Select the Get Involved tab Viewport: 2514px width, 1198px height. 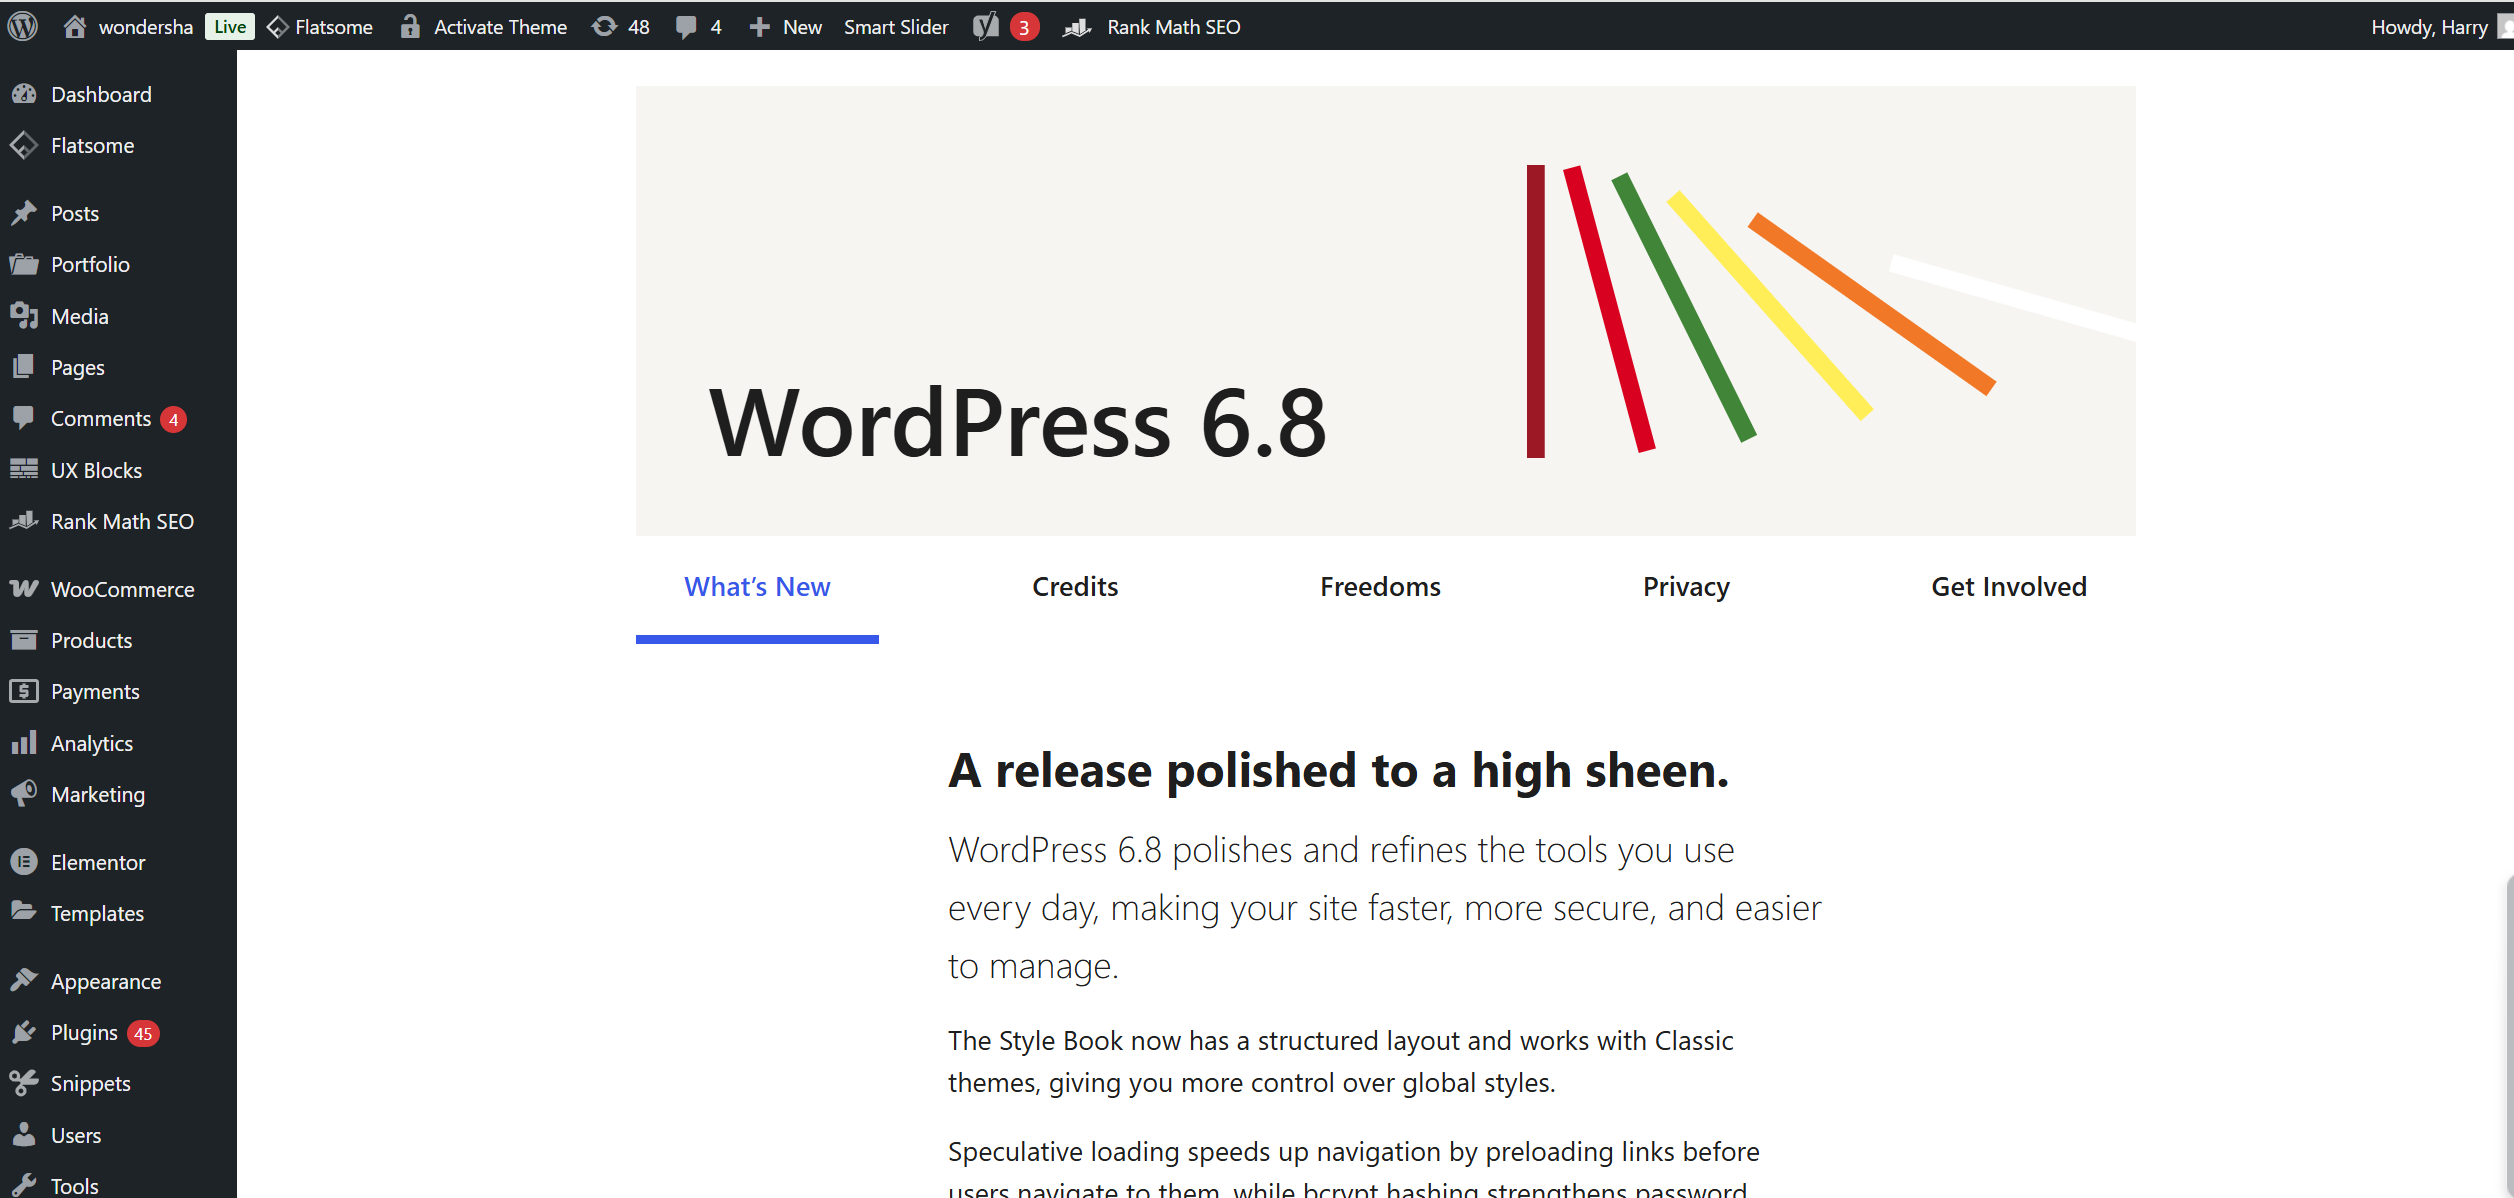2007,586
